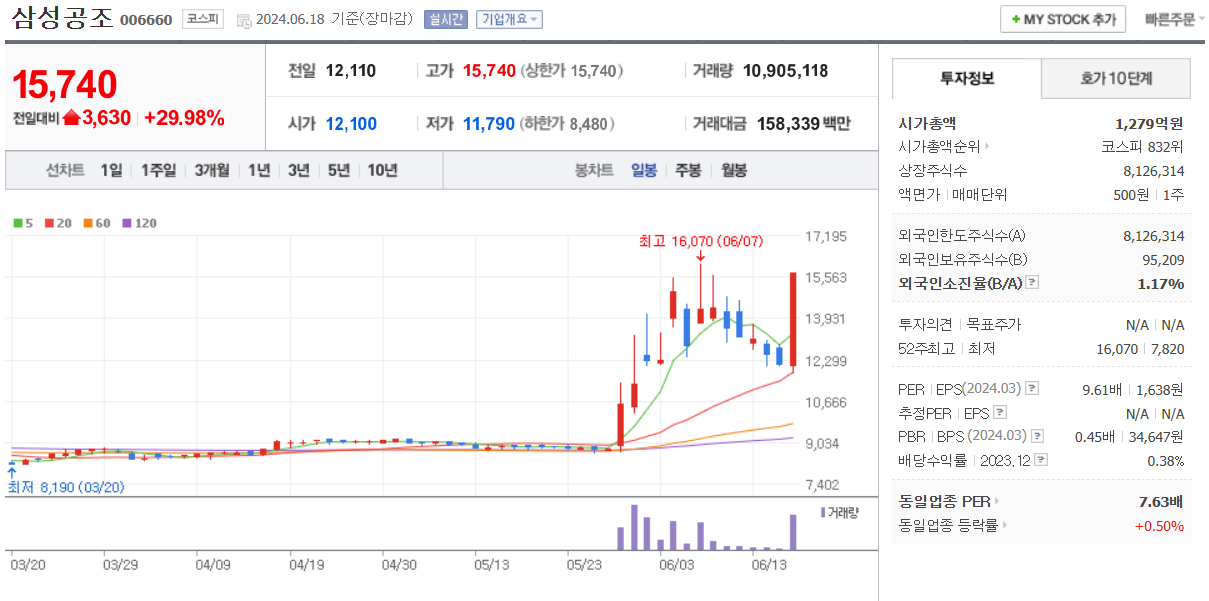Select the 10년 line chart range
1209x601 pixels.
tap(382, 170)
